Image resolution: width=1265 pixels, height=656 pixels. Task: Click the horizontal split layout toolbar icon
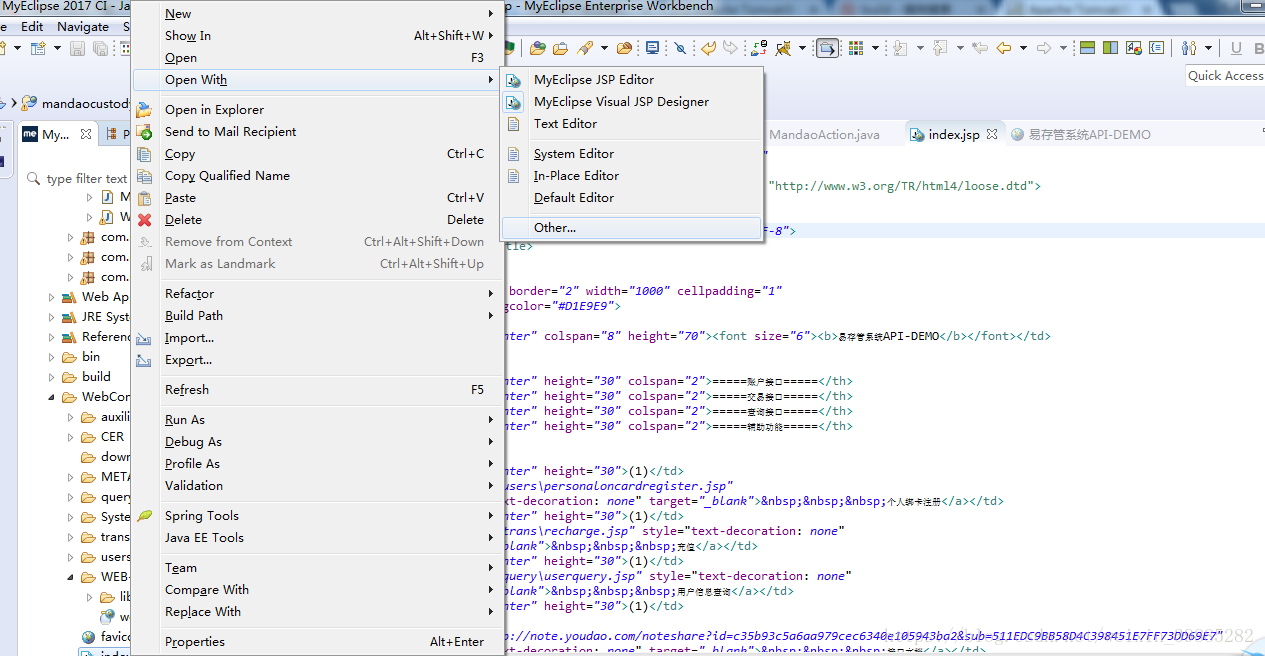tap(1087, 48)
